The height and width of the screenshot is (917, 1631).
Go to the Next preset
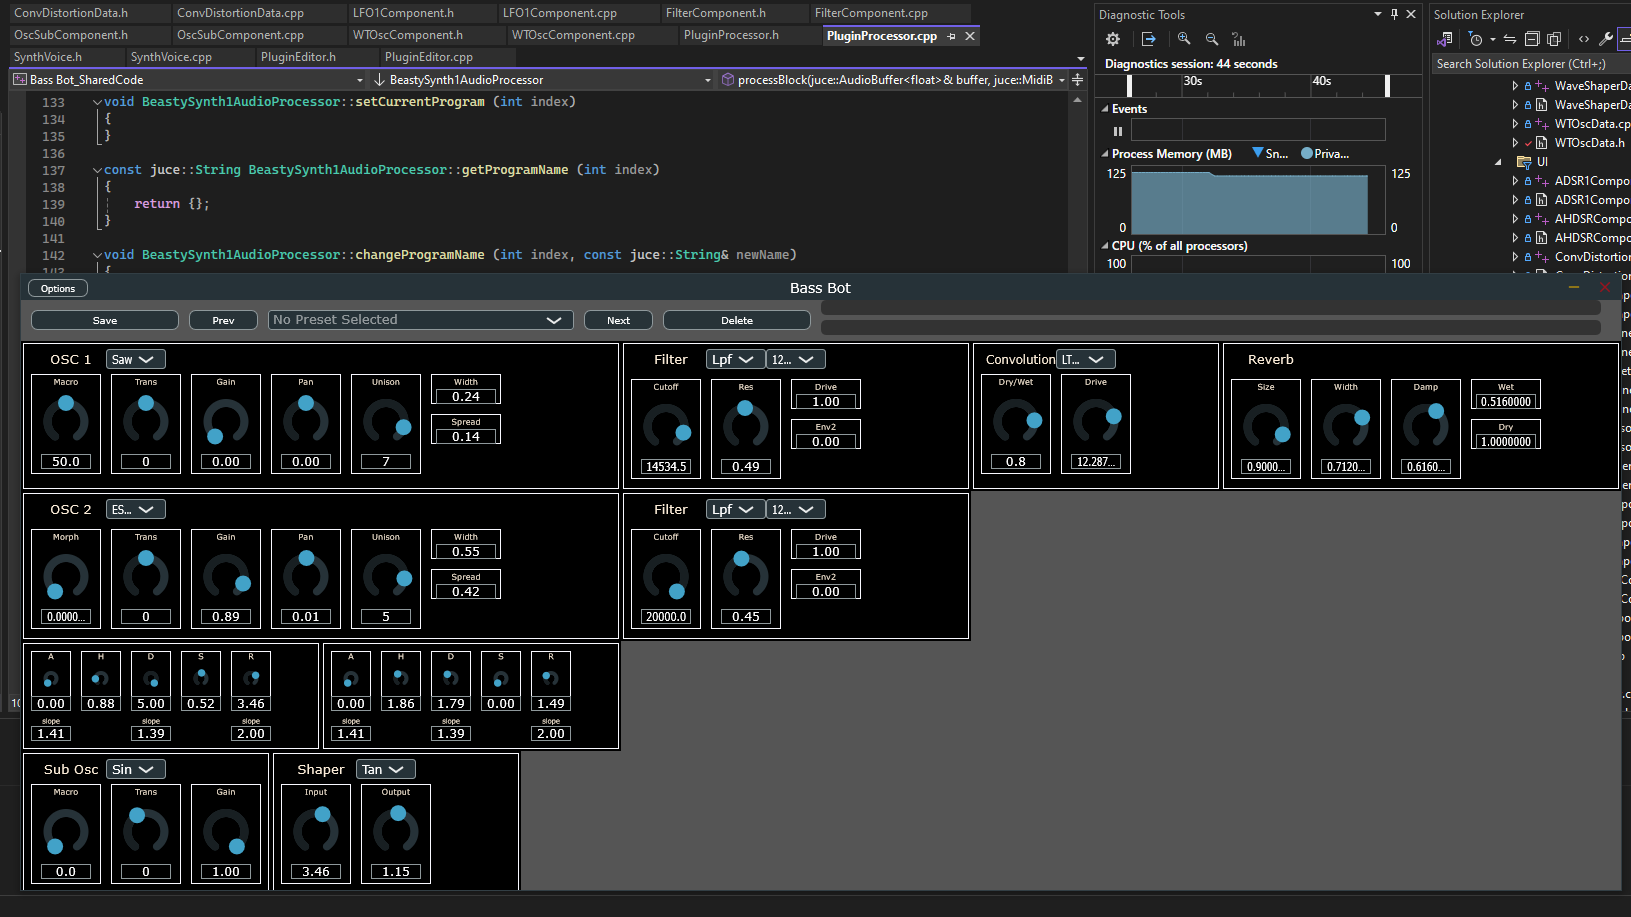[618, 320]
